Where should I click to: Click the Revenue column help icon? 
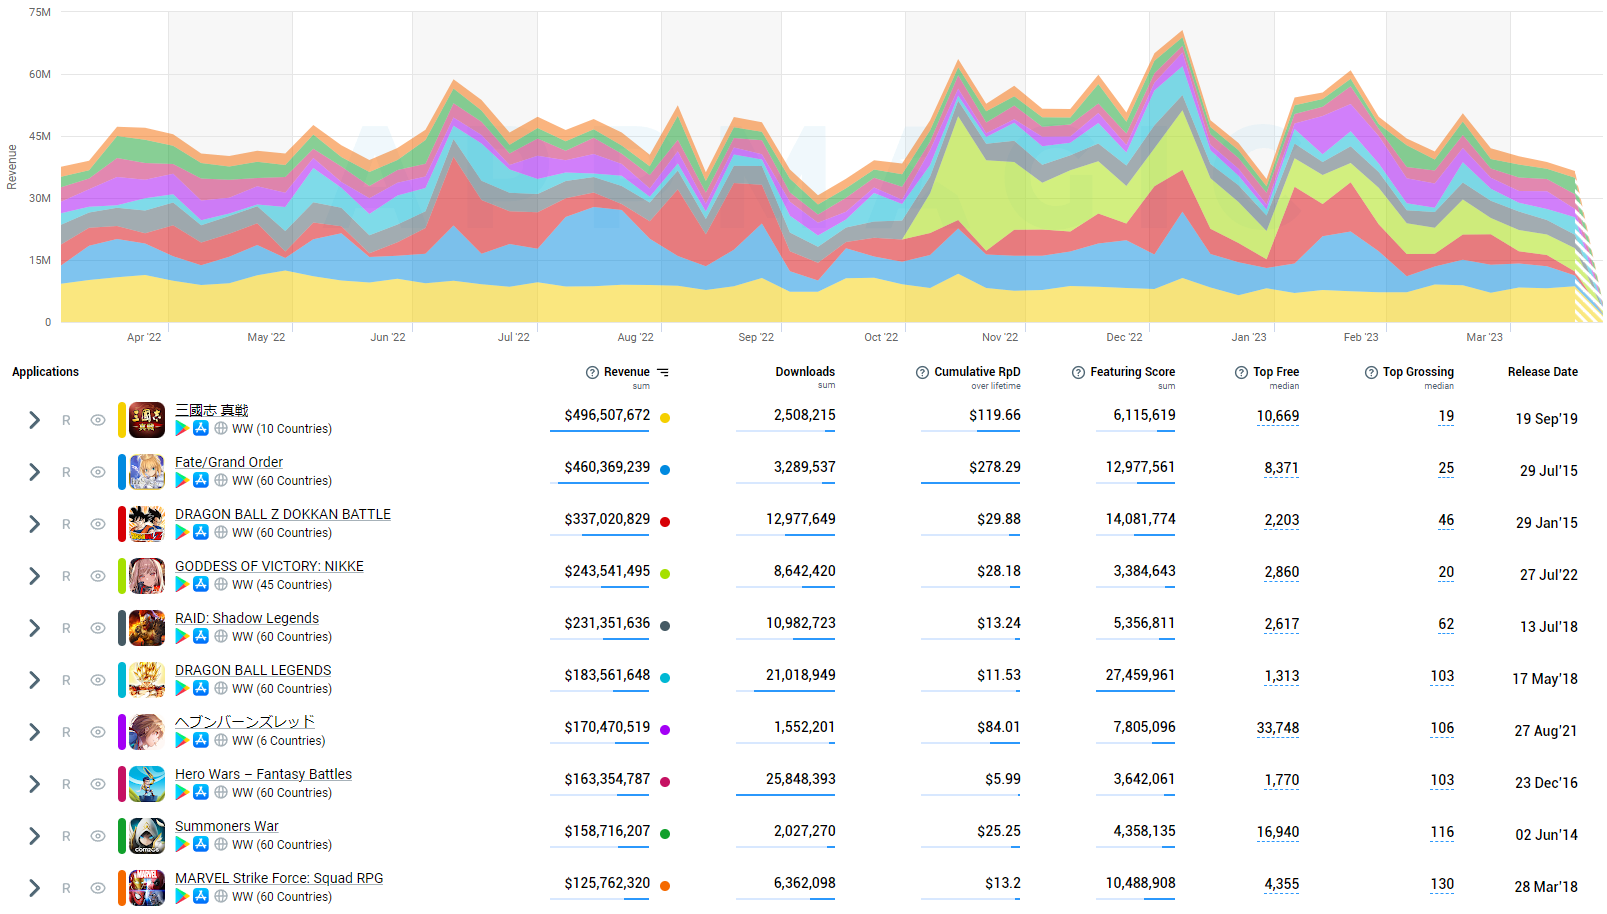click(x=592, y=372)
